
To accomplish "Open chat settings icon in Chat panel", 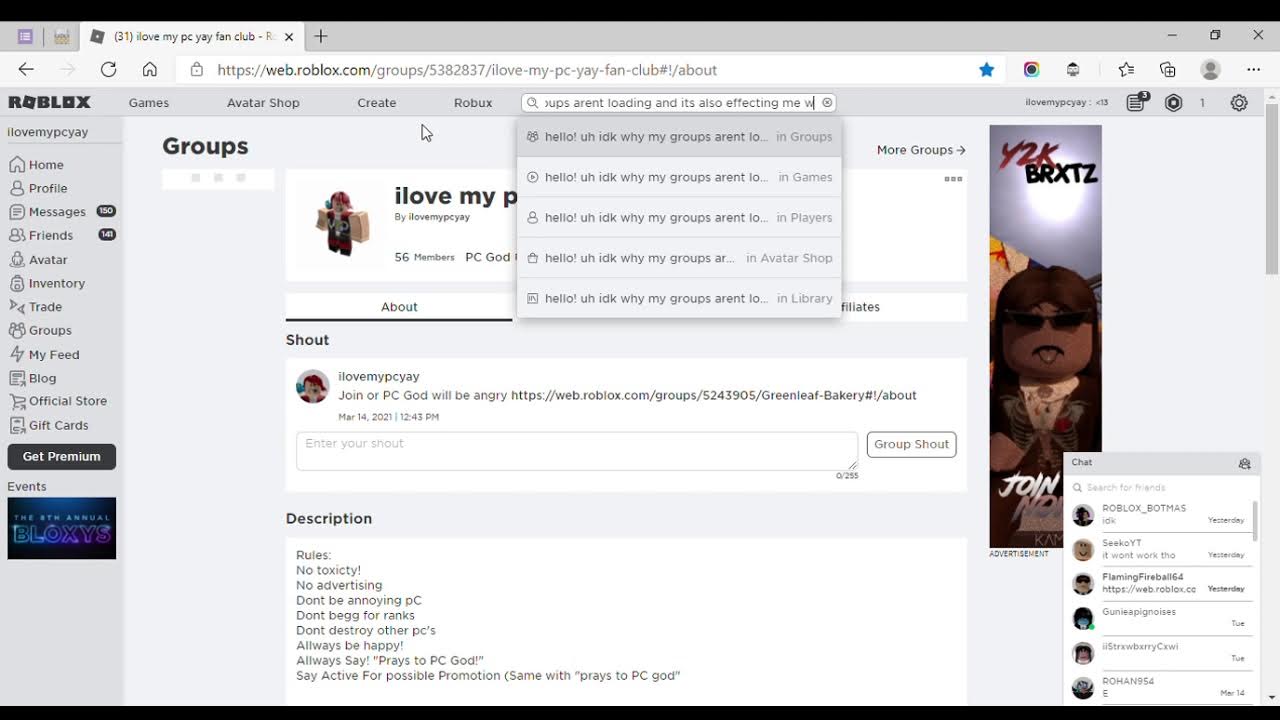I will pyautogui.click(x=1244, y=464).
